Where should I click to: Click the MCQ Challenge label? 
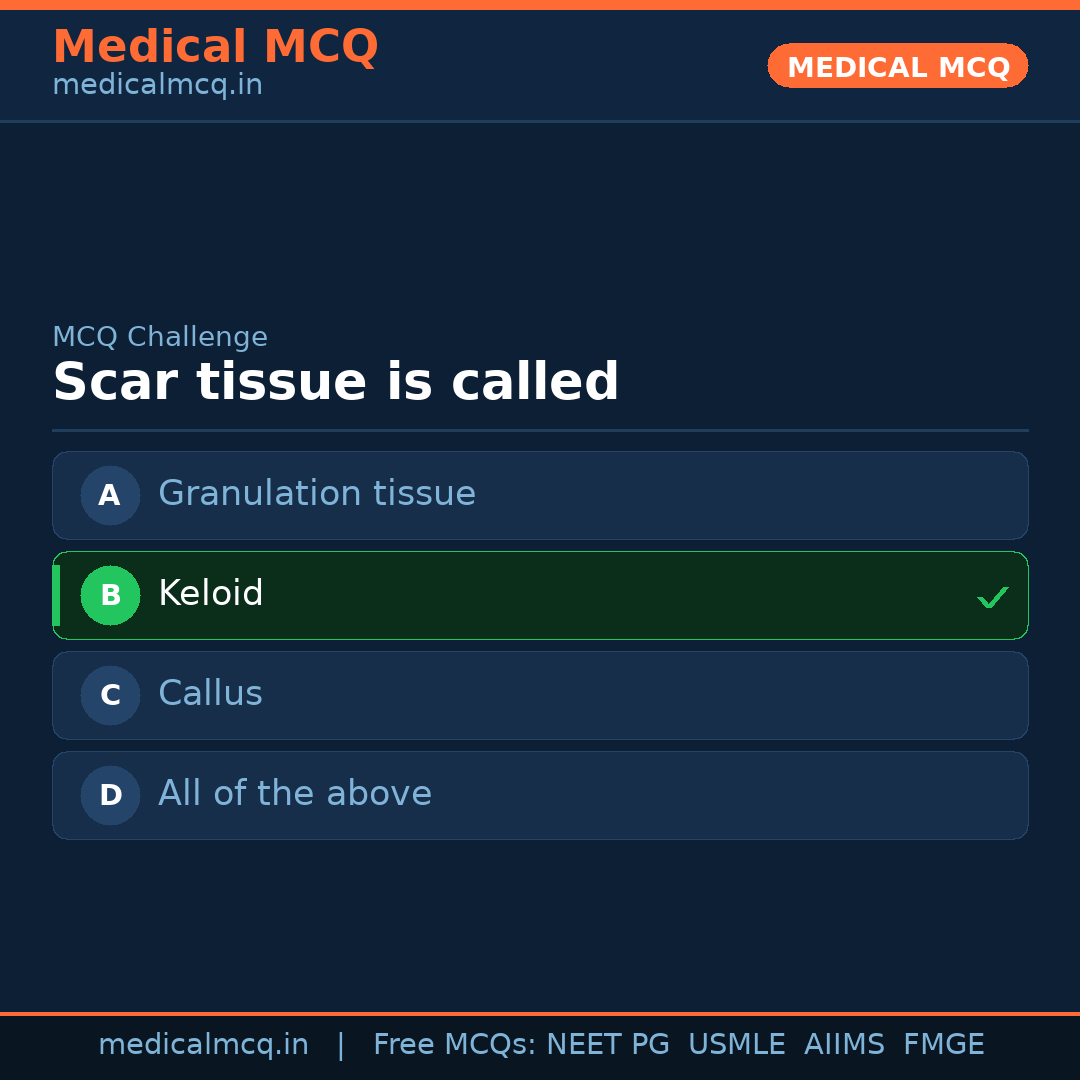(x=160, y=337)
